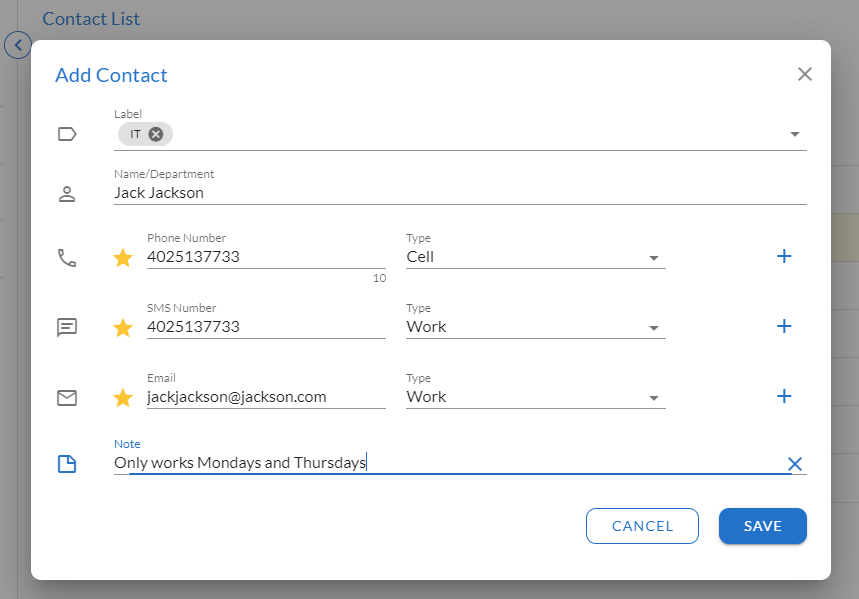
Task: Click the Cancel button
Action: (642, 526)
